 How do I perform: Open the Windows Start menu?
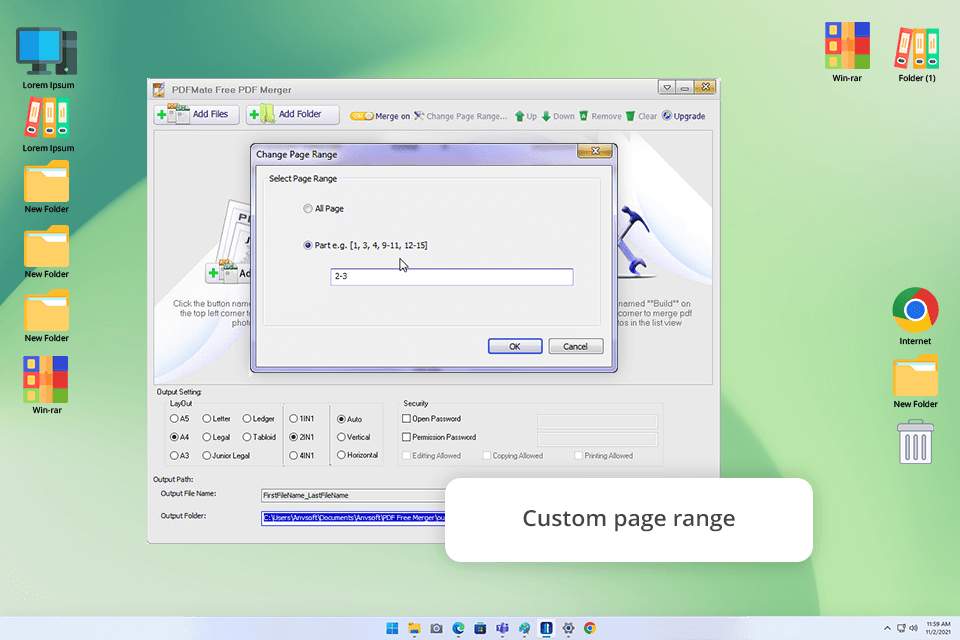(392, 628)
